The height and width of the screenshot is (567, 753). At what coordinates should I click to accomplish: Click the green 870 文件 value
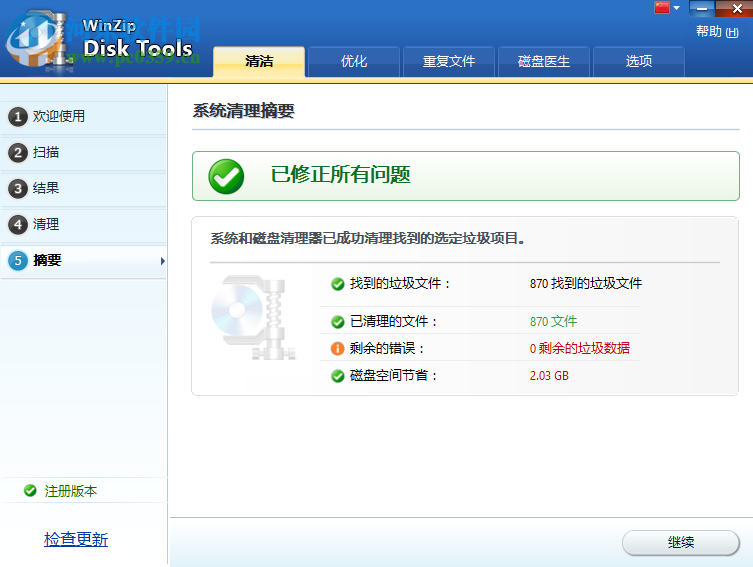click(553, 321)
